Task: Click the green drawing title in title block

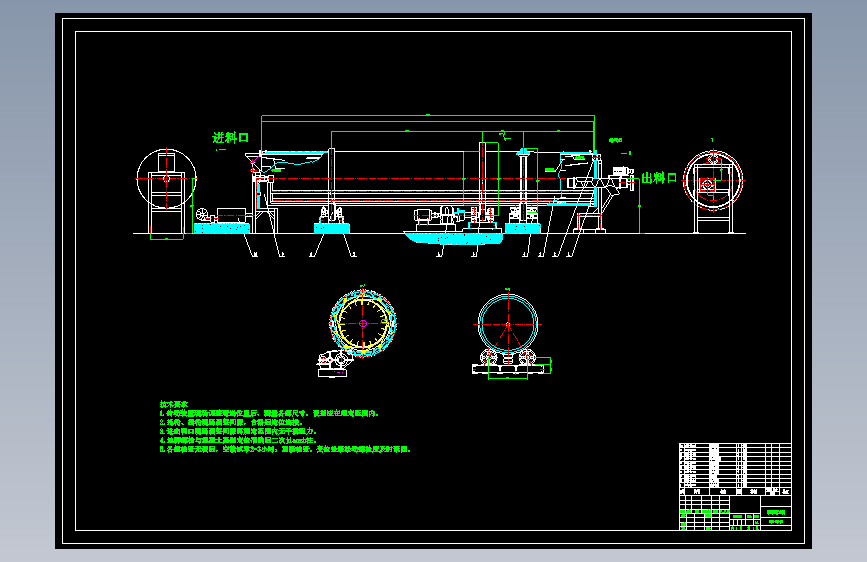Action: pyautogui.click(x=776, y=512)
